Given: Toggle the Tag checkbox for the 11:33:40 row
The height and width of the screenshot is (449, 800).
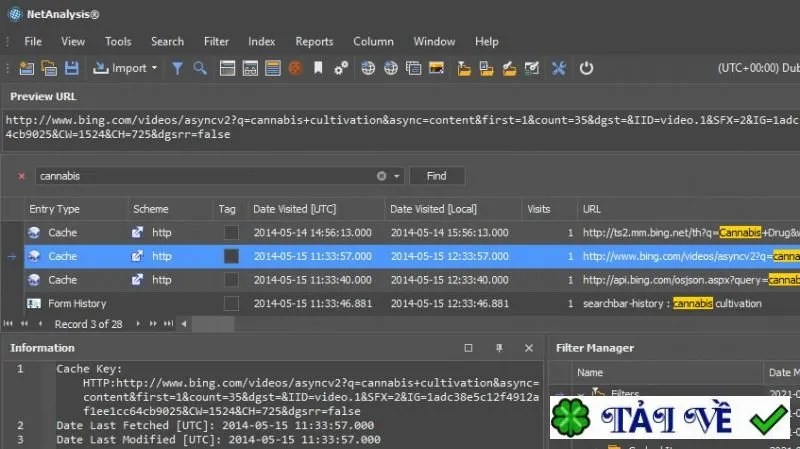Looking at the screenshot, I should 231,280.
